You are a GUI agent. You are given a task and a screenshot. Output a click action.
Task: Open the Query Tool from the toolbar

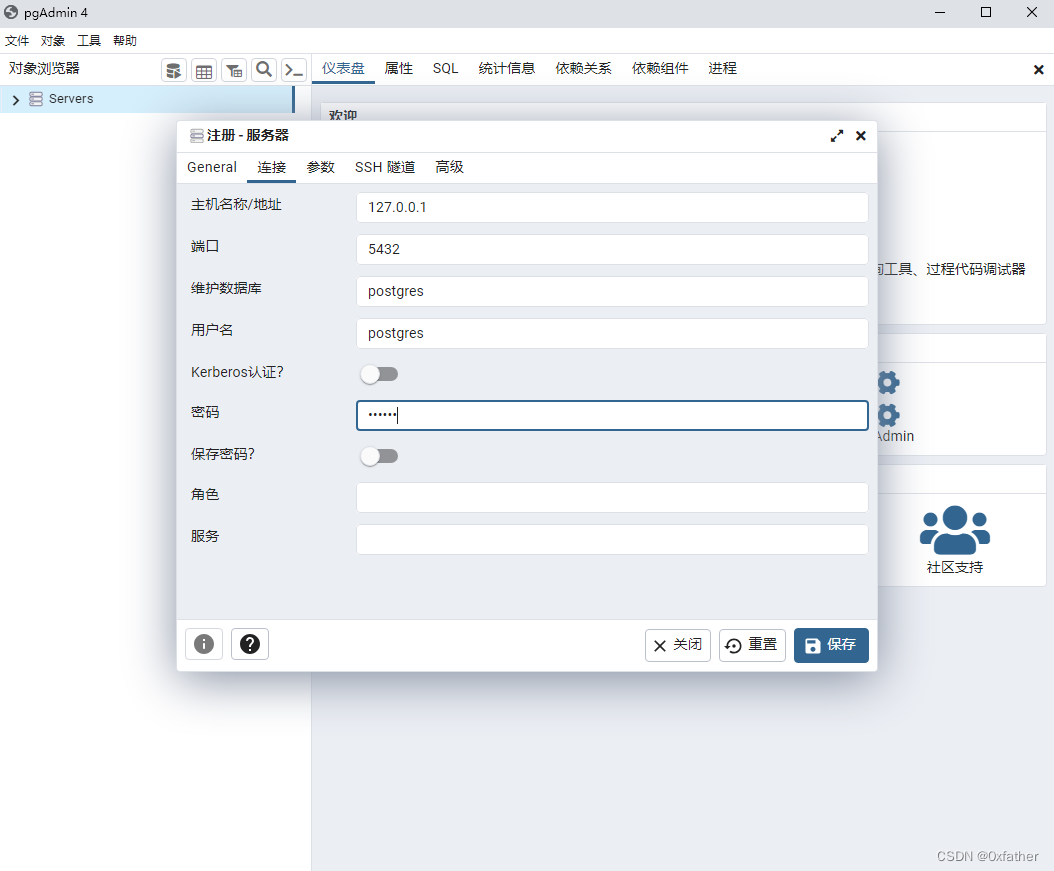pos(173,70)
